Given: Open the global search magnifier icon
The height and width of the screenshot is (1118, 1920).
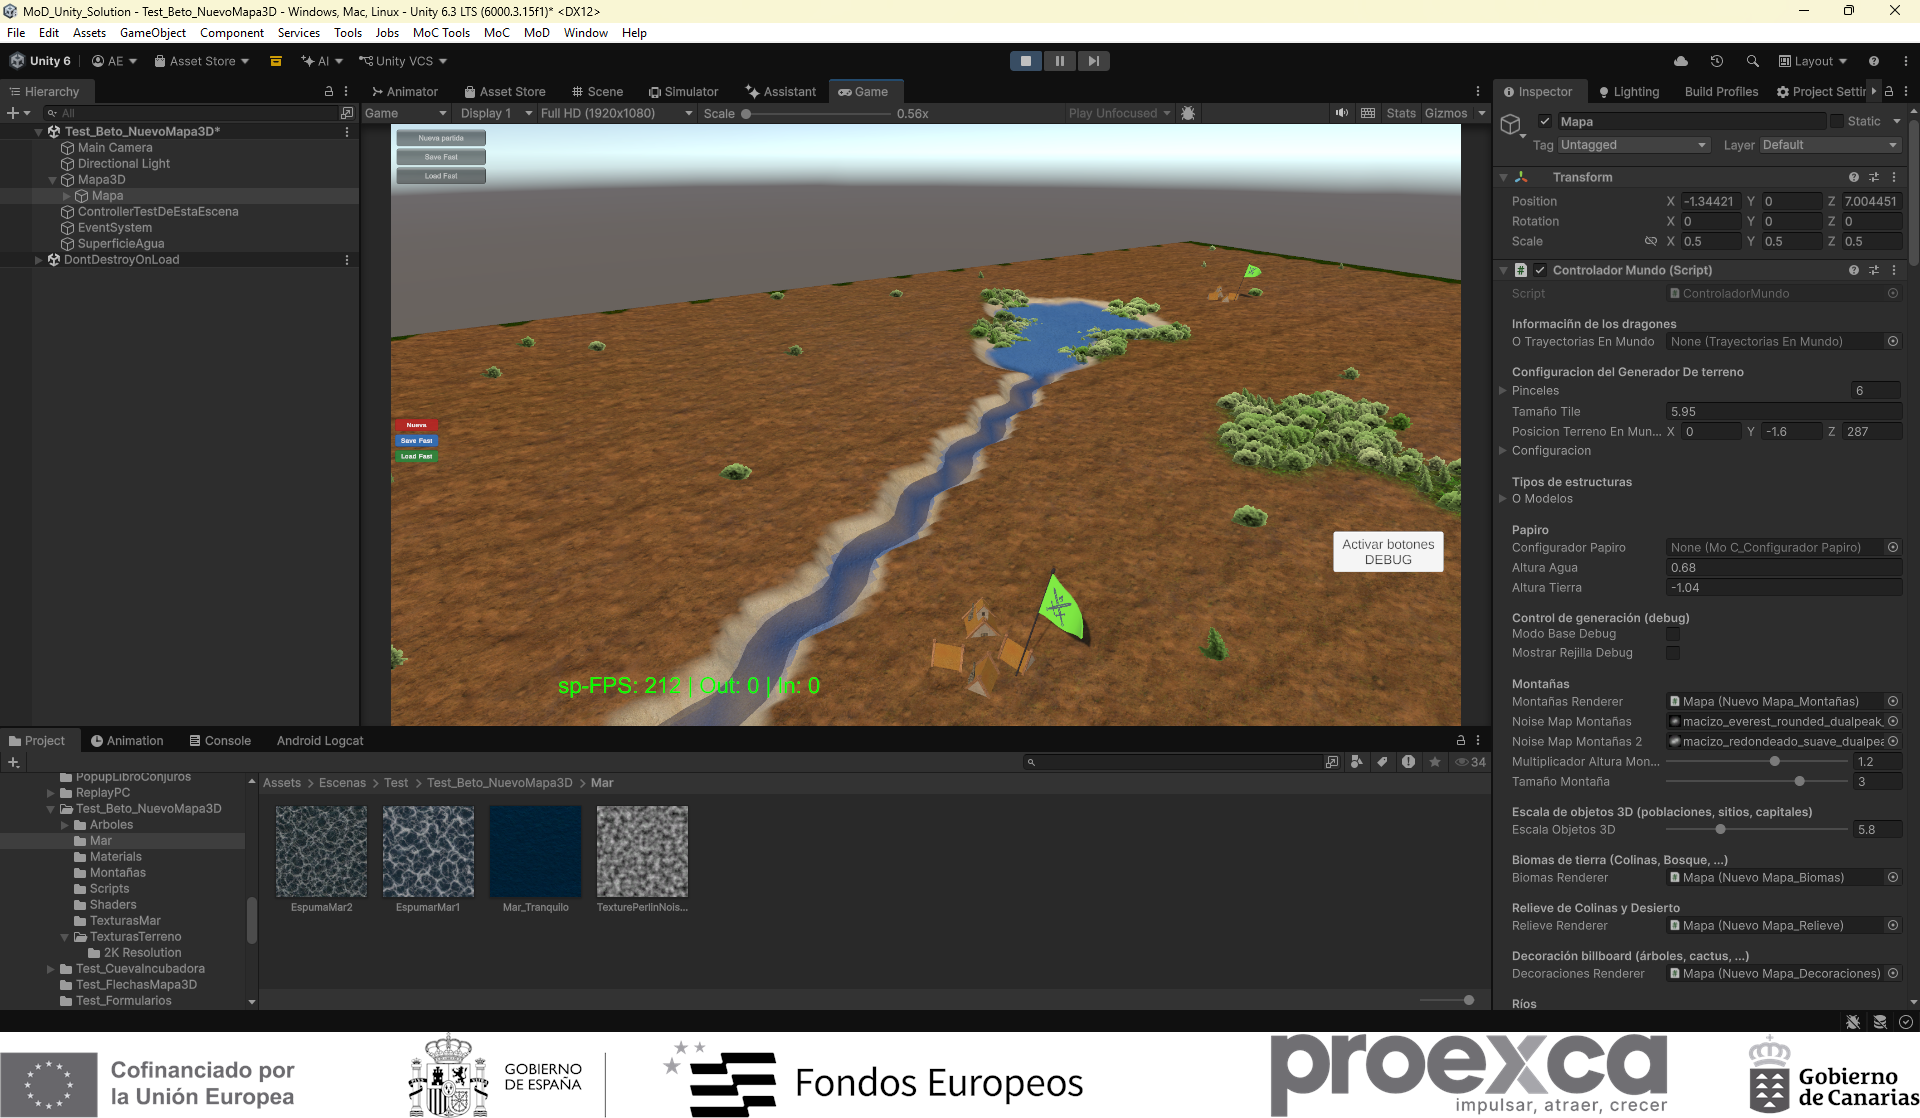Looking at the screenshot, I should click(1753, 61).
